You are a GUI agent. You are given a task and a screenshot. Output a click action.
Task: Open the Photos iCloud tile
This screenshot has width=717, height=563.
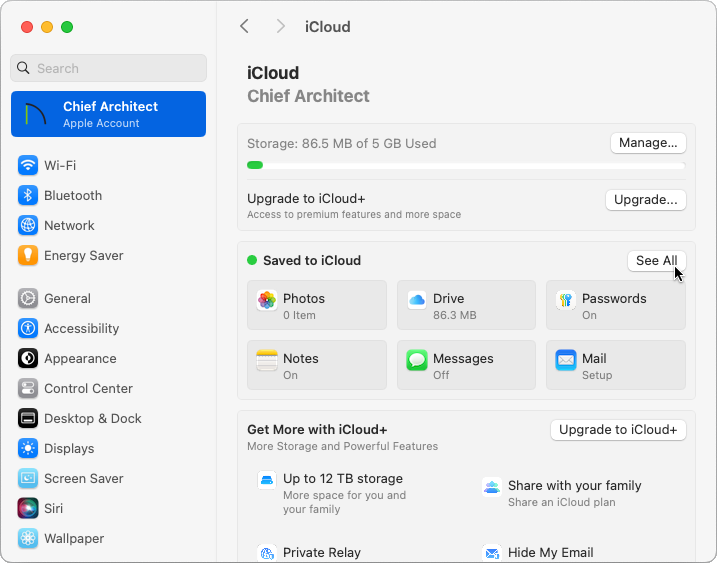pyautogui.click(x=316, y=305)
